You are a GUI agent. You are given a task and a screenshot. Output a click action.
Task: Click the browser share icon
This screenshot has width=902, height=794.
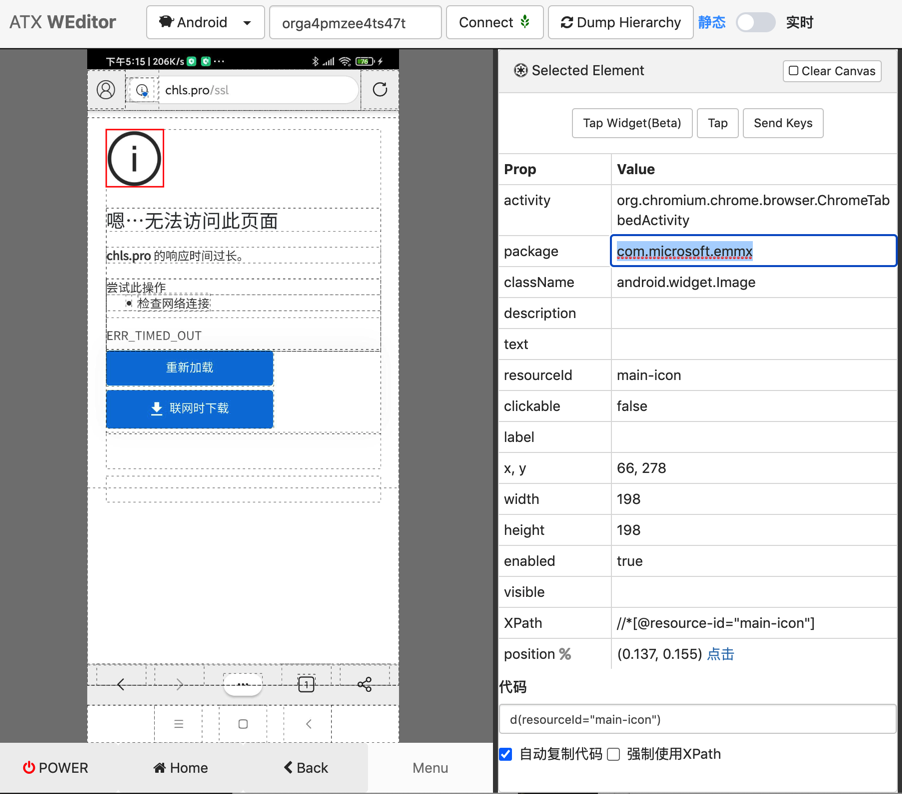click(365, 684)
